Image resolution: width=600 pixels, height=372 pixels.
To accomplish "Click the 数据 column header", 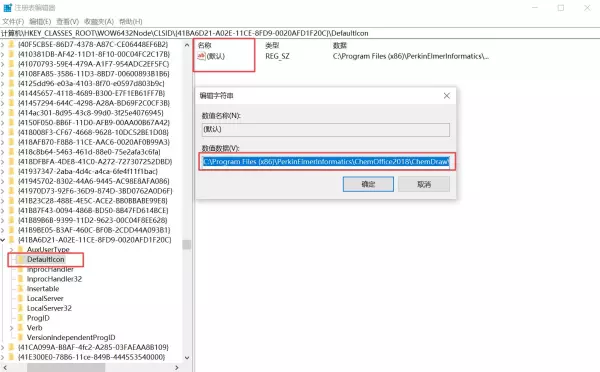I will tap(340, 46).
